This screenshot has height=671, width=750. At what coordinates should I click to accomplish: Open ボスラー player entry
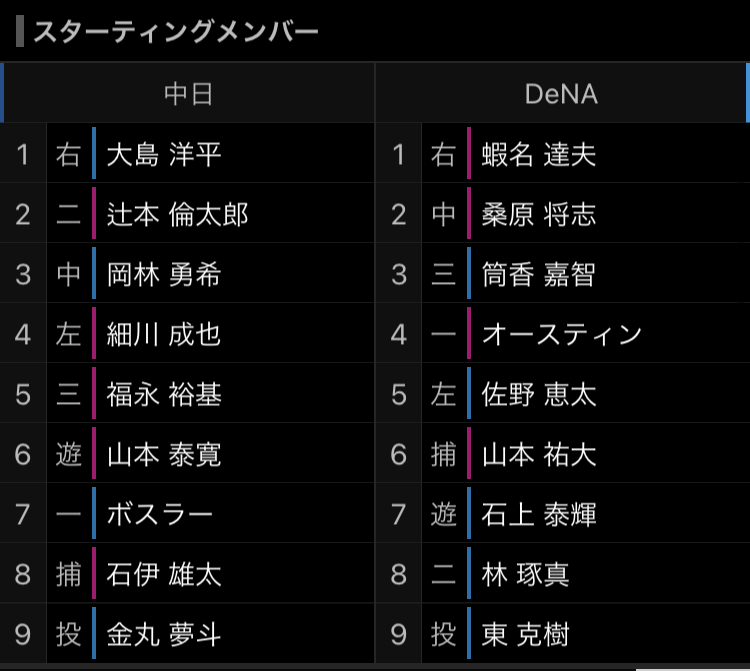159,515
